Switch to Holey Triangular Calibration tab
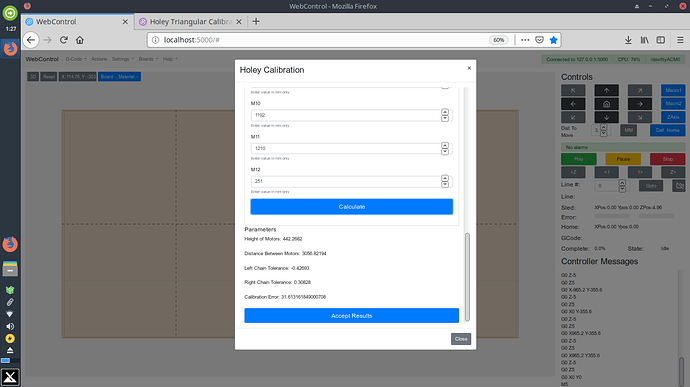 point(191,22)
